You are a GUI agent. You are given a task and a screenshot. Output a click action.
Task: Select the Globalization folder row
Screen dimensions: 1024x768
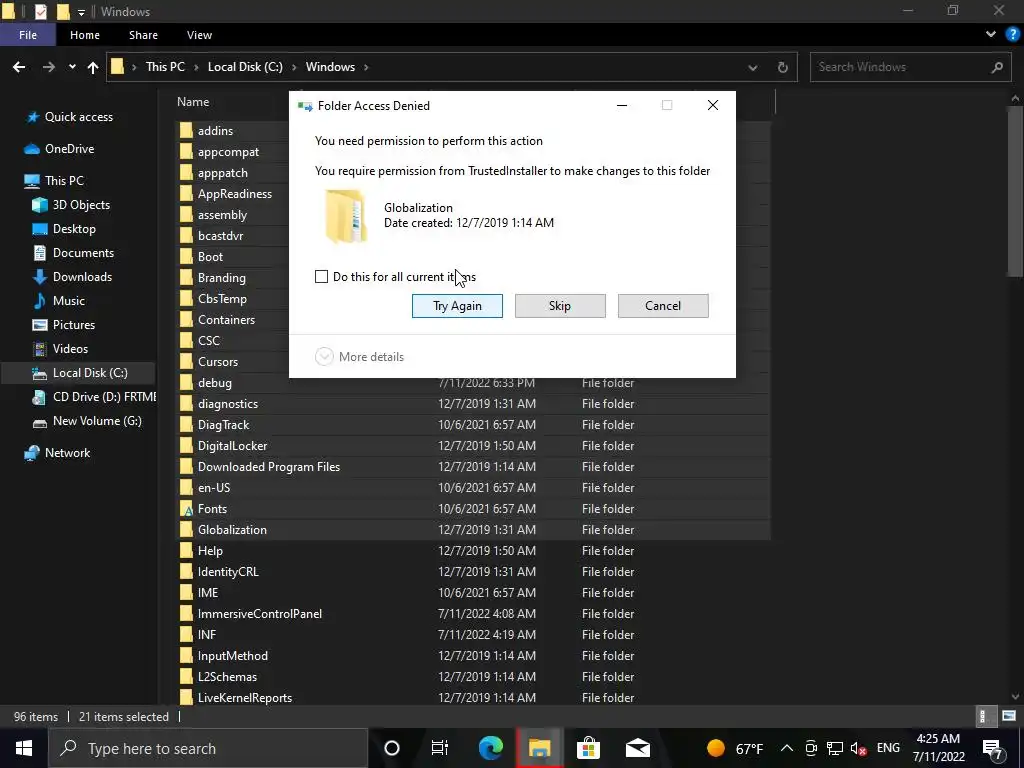pyautogui.click(x=473, y=530)
